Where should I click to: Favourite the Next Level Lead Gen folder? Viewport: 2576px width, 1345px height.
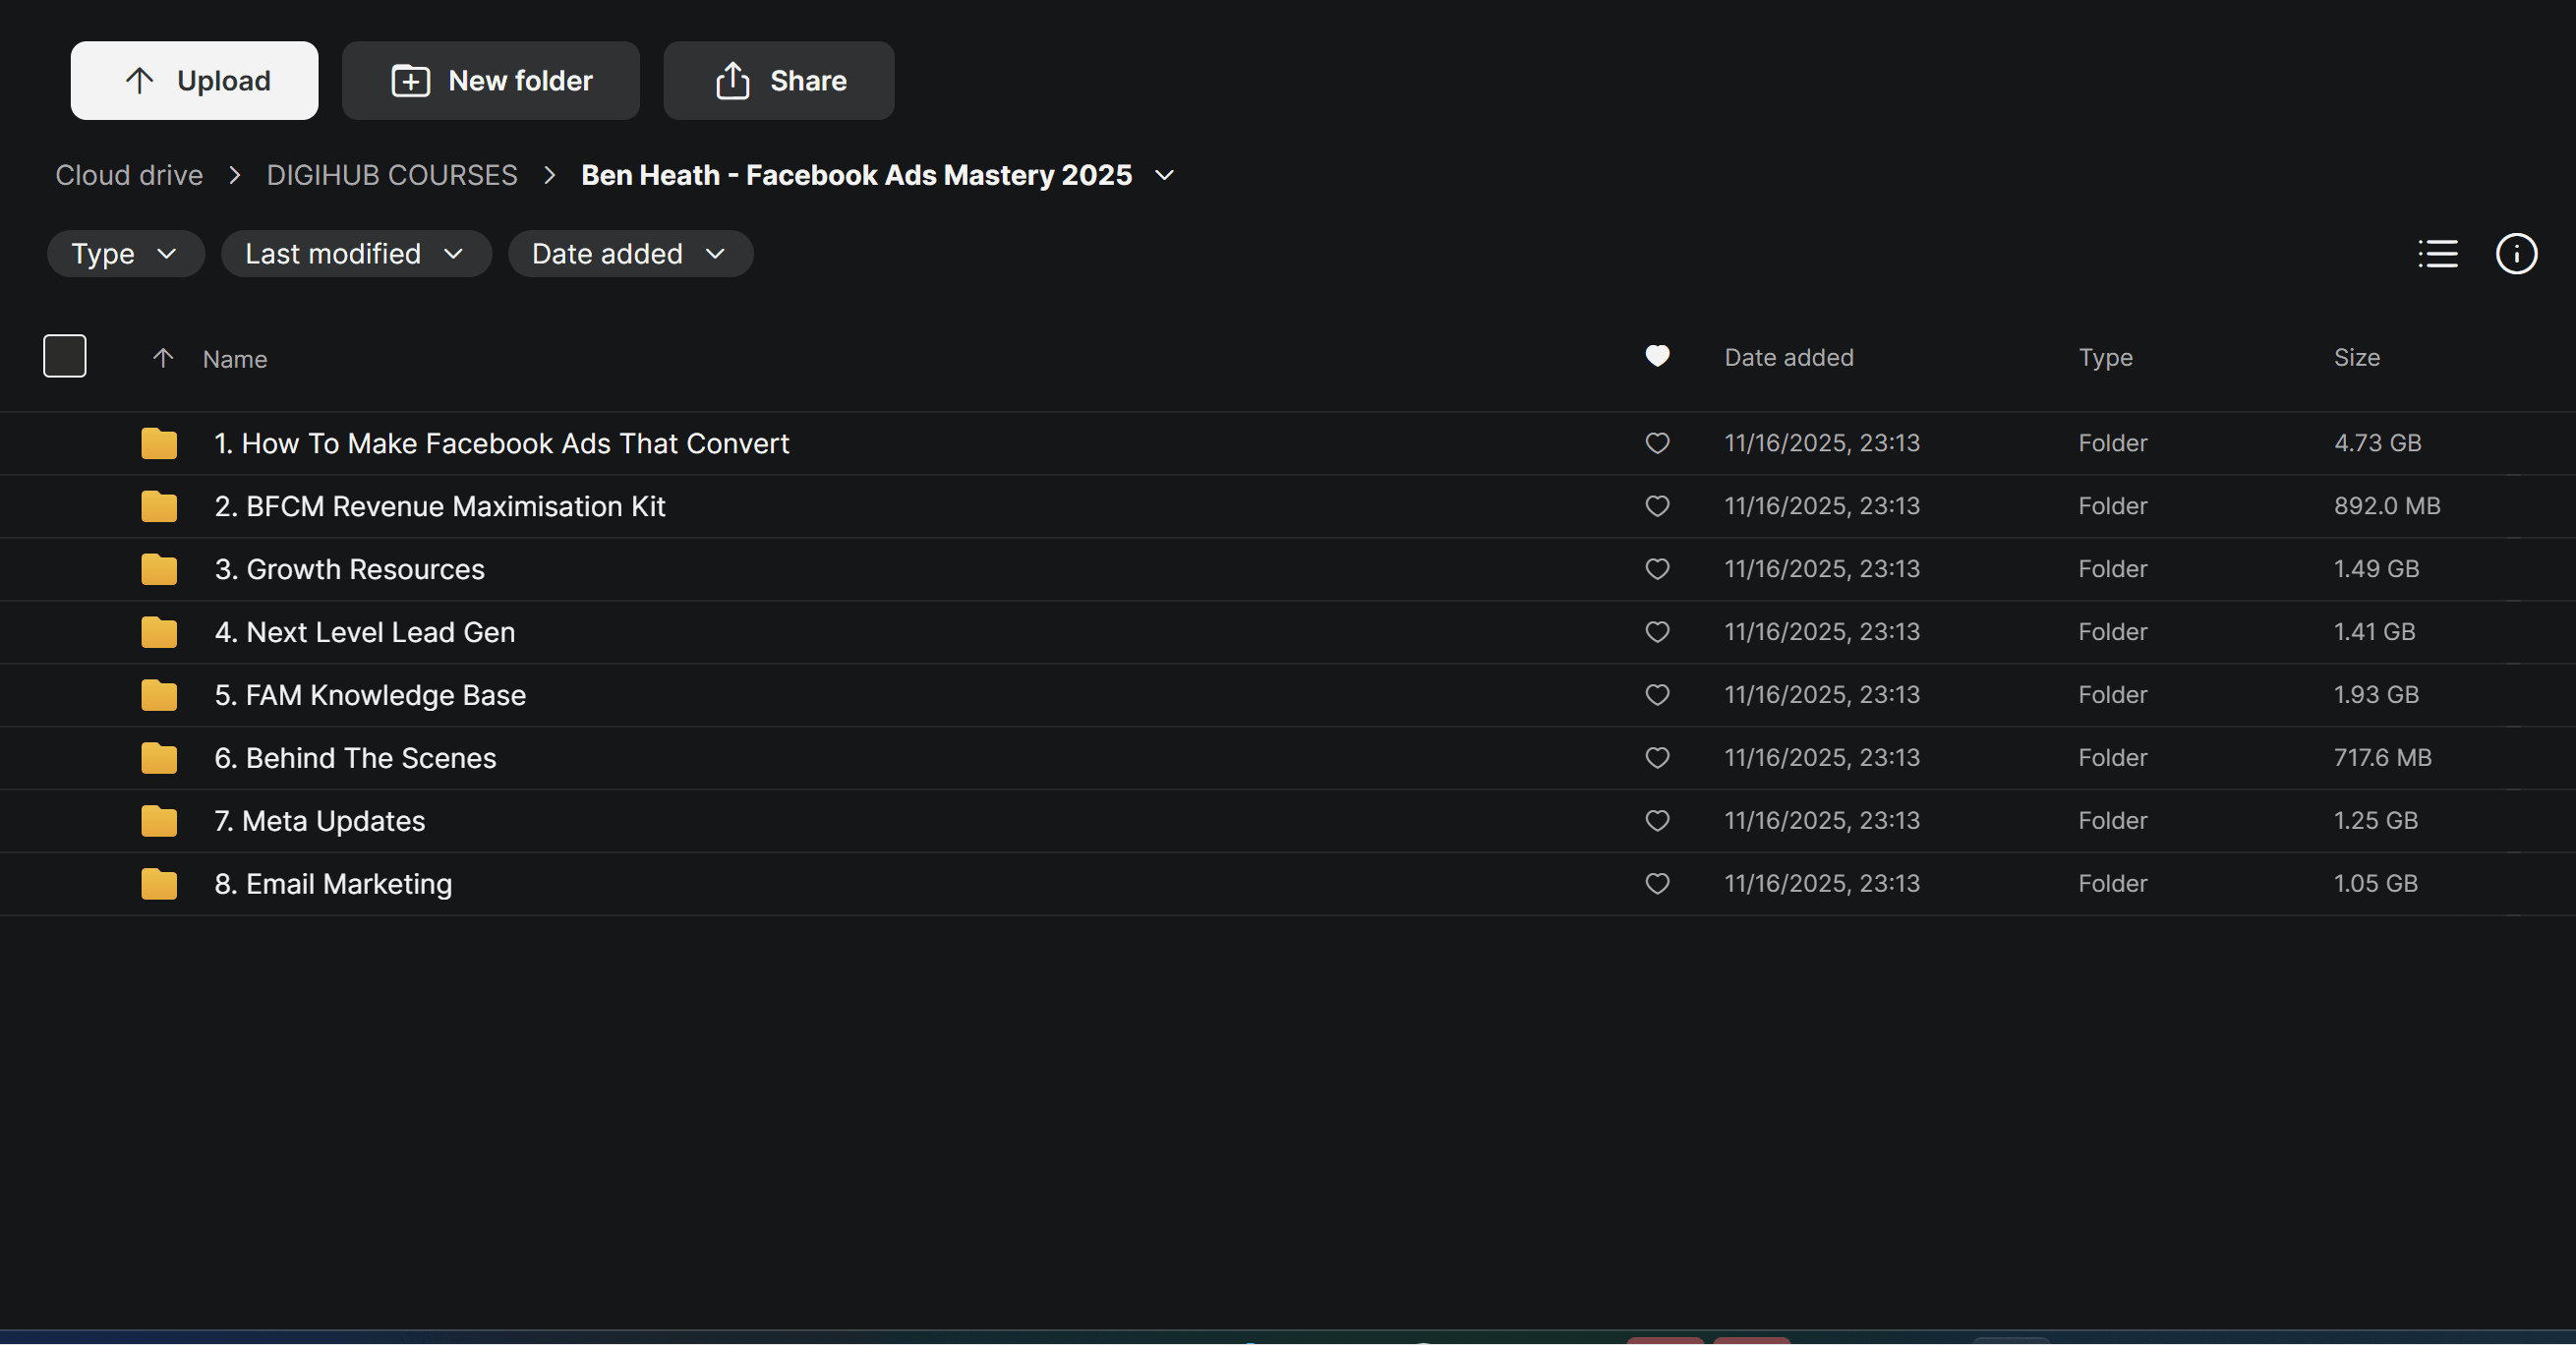click(1657, 632)
